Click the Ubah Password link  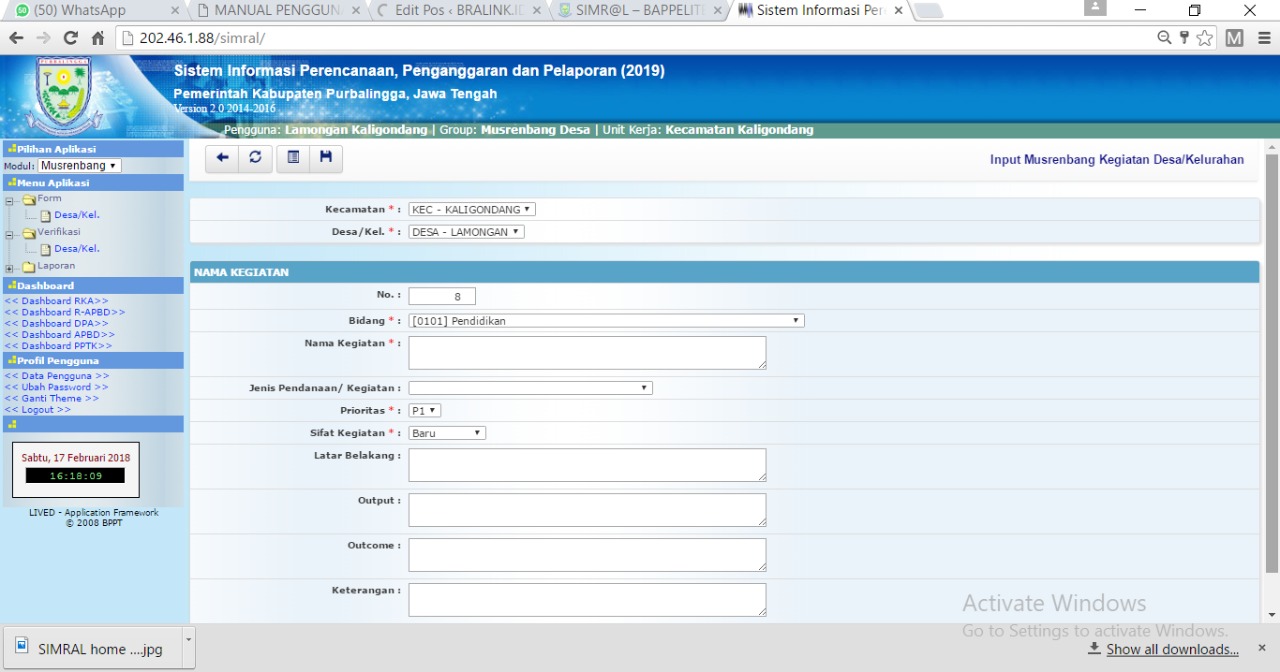coord(56,387)
